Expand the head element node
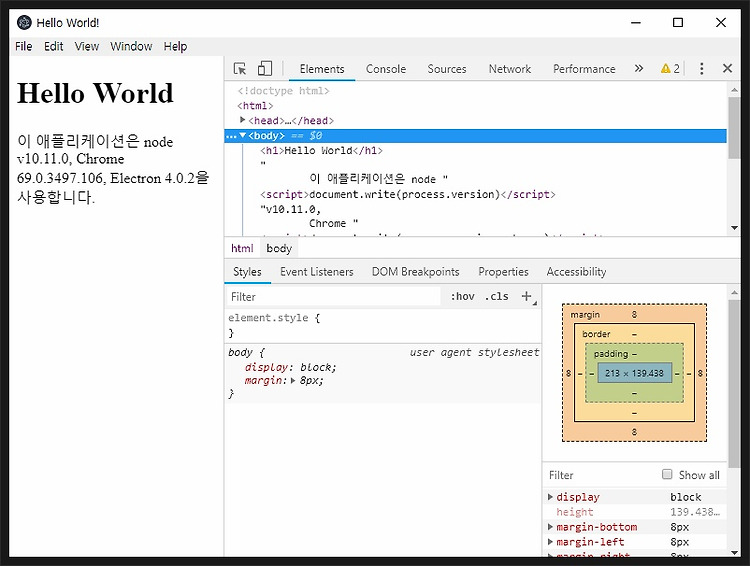 click(243, 120)
